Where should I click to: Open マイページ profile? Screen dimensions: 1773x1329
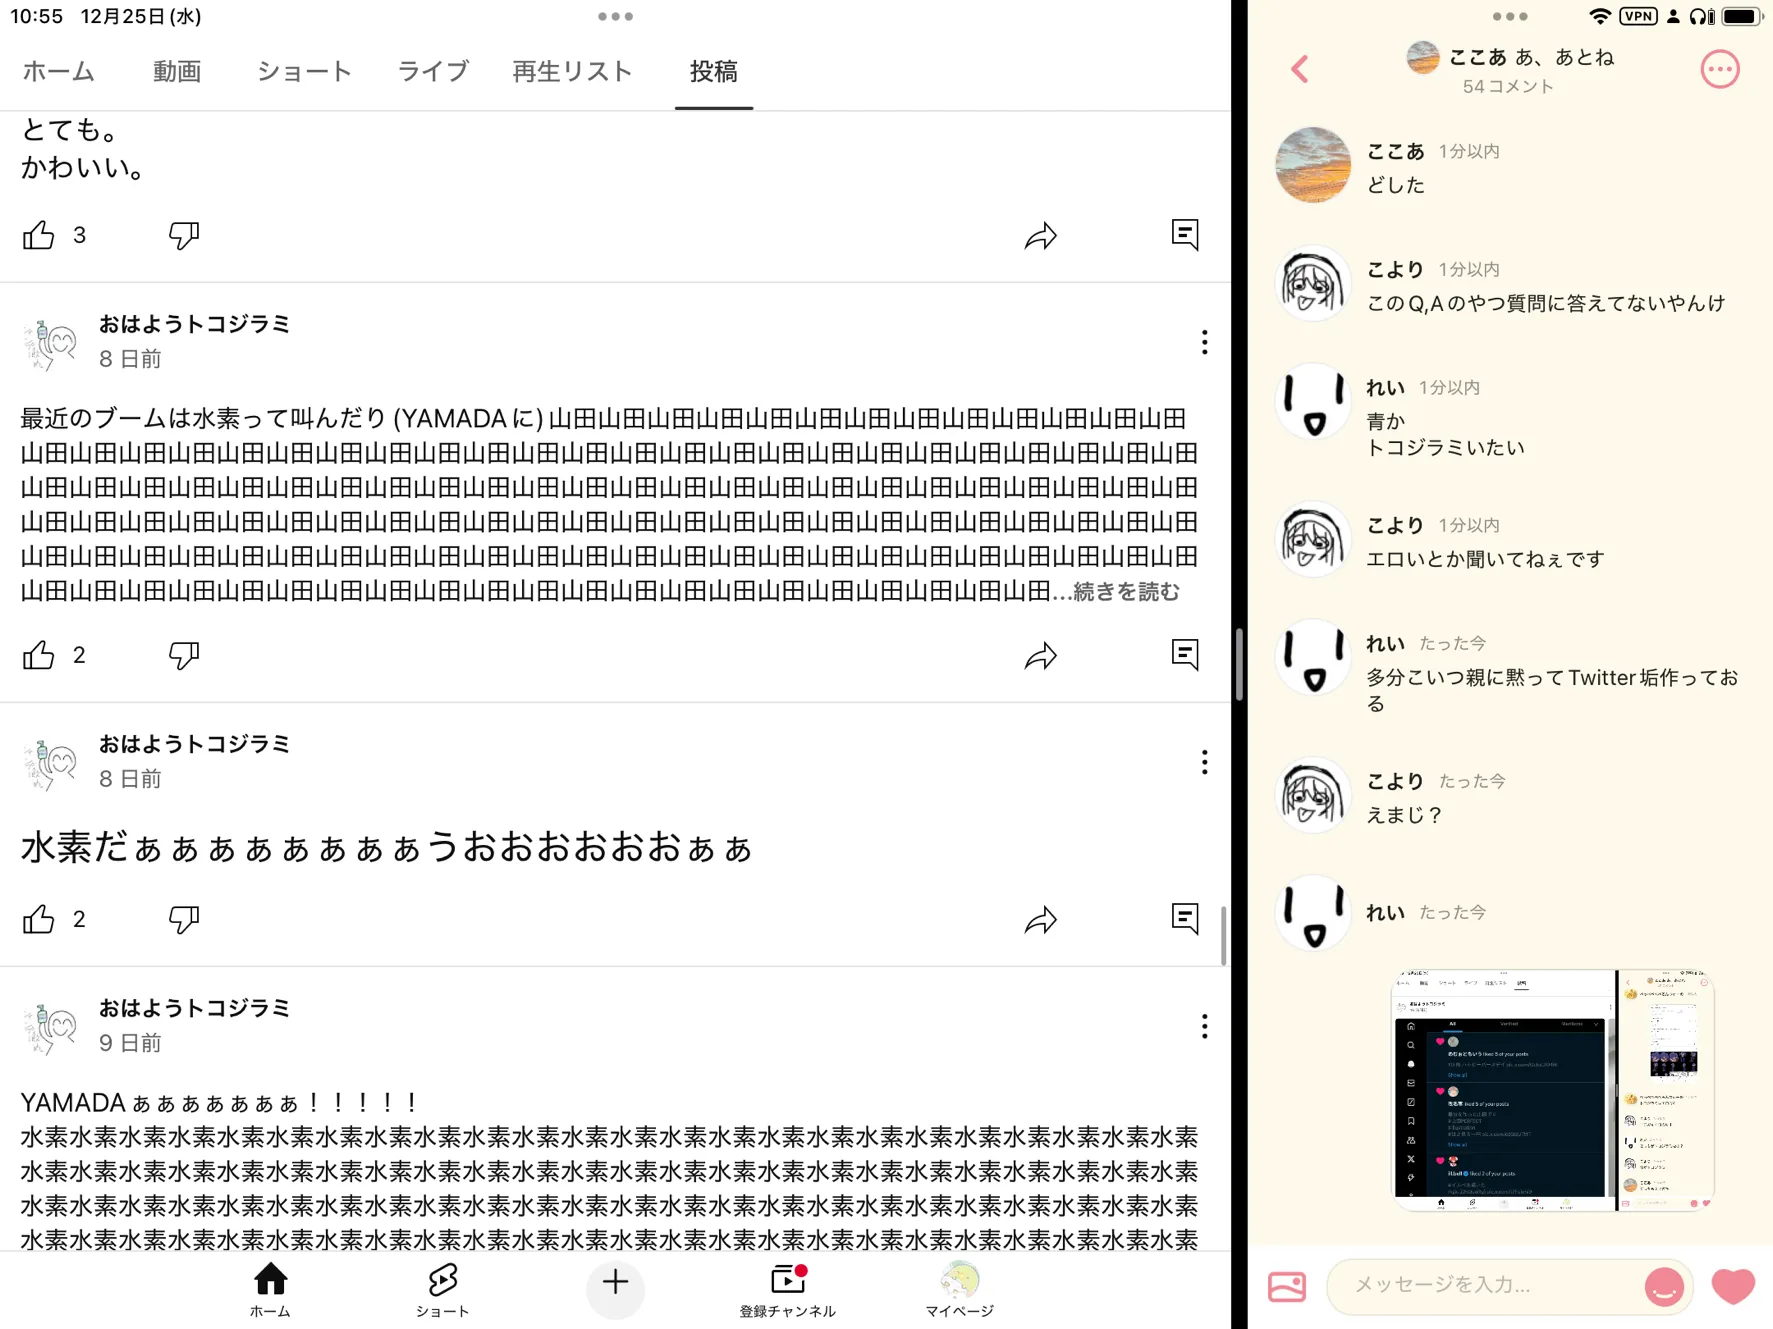click(x=960, y=1290)
